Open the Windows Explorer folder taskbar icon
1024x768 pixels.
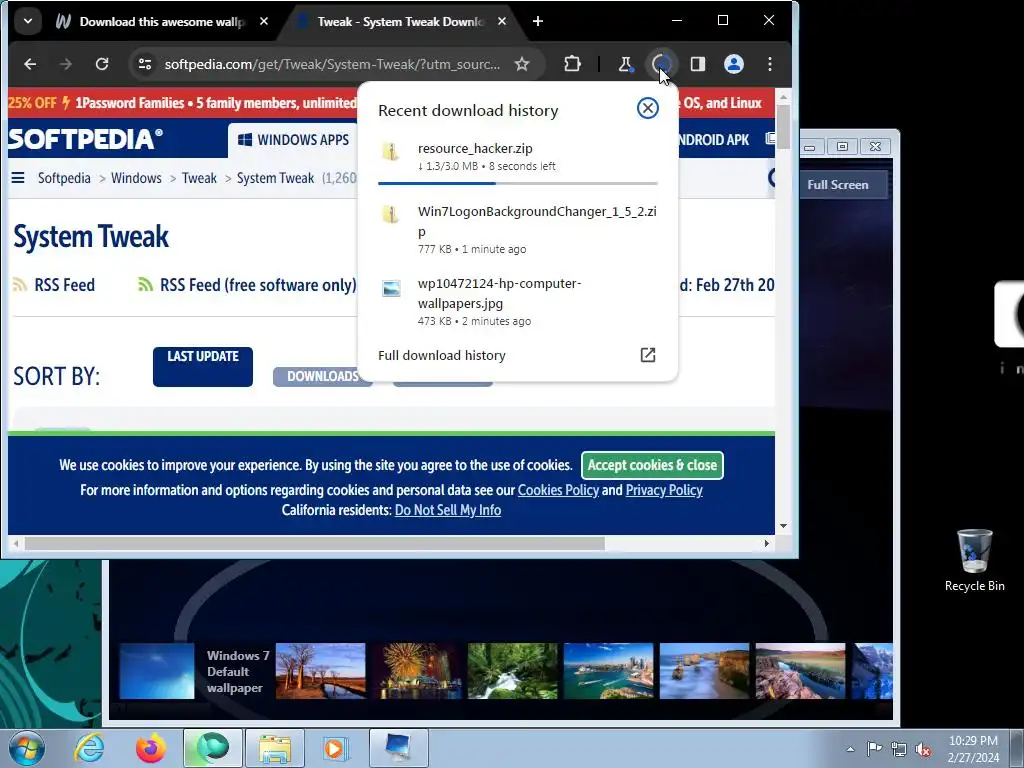(274, 748)
